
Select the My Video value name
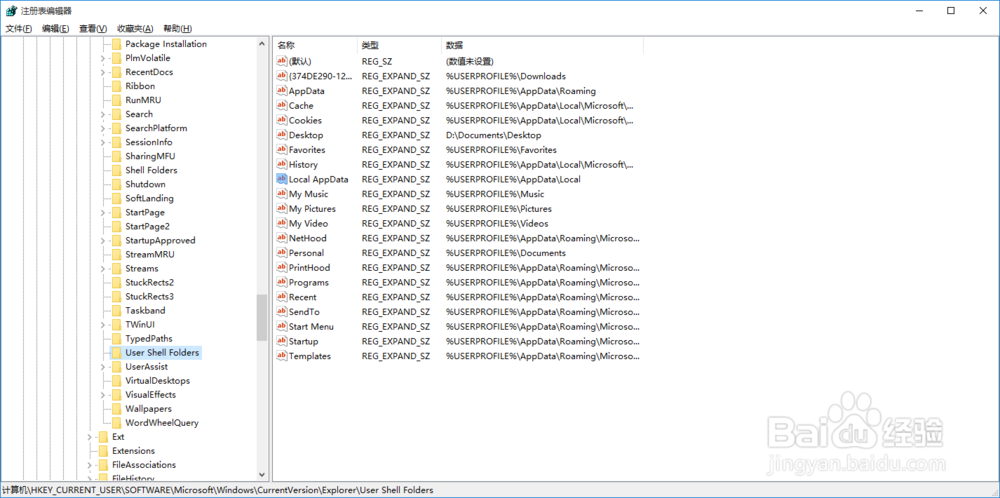[x=308, y=223]
